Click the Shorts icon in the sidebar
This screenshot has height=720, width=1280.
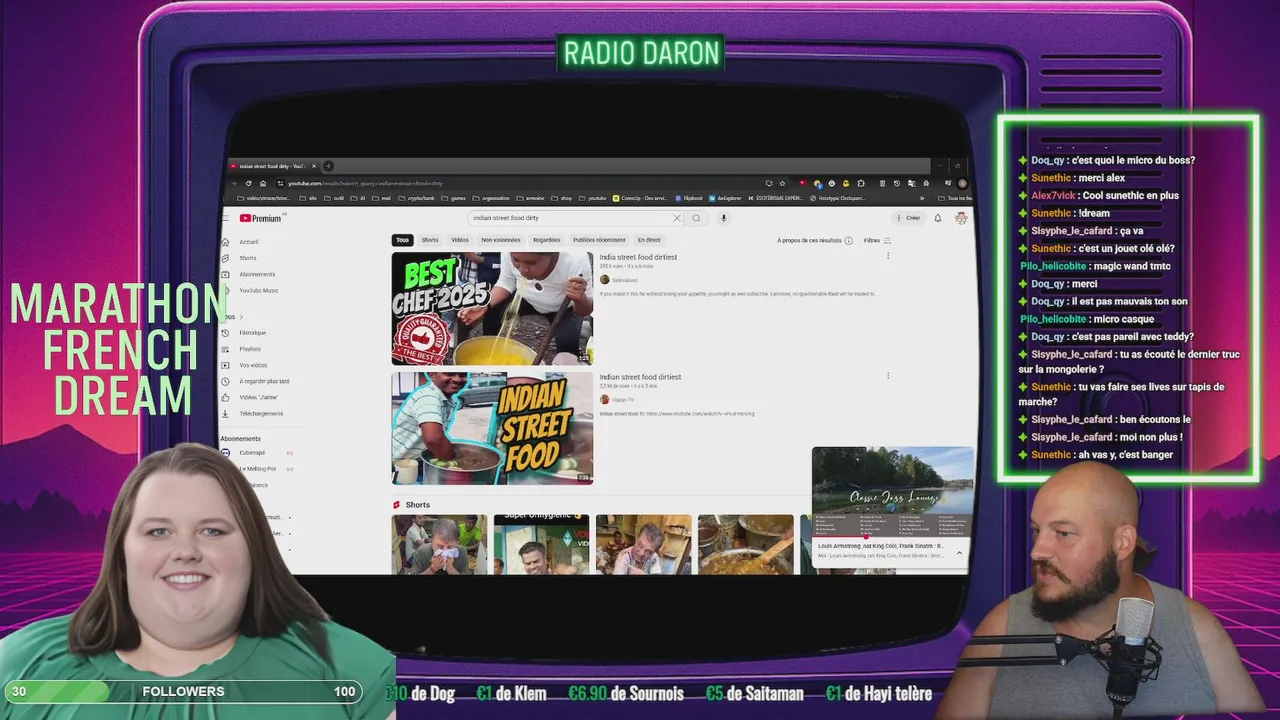tap(225, 258)
